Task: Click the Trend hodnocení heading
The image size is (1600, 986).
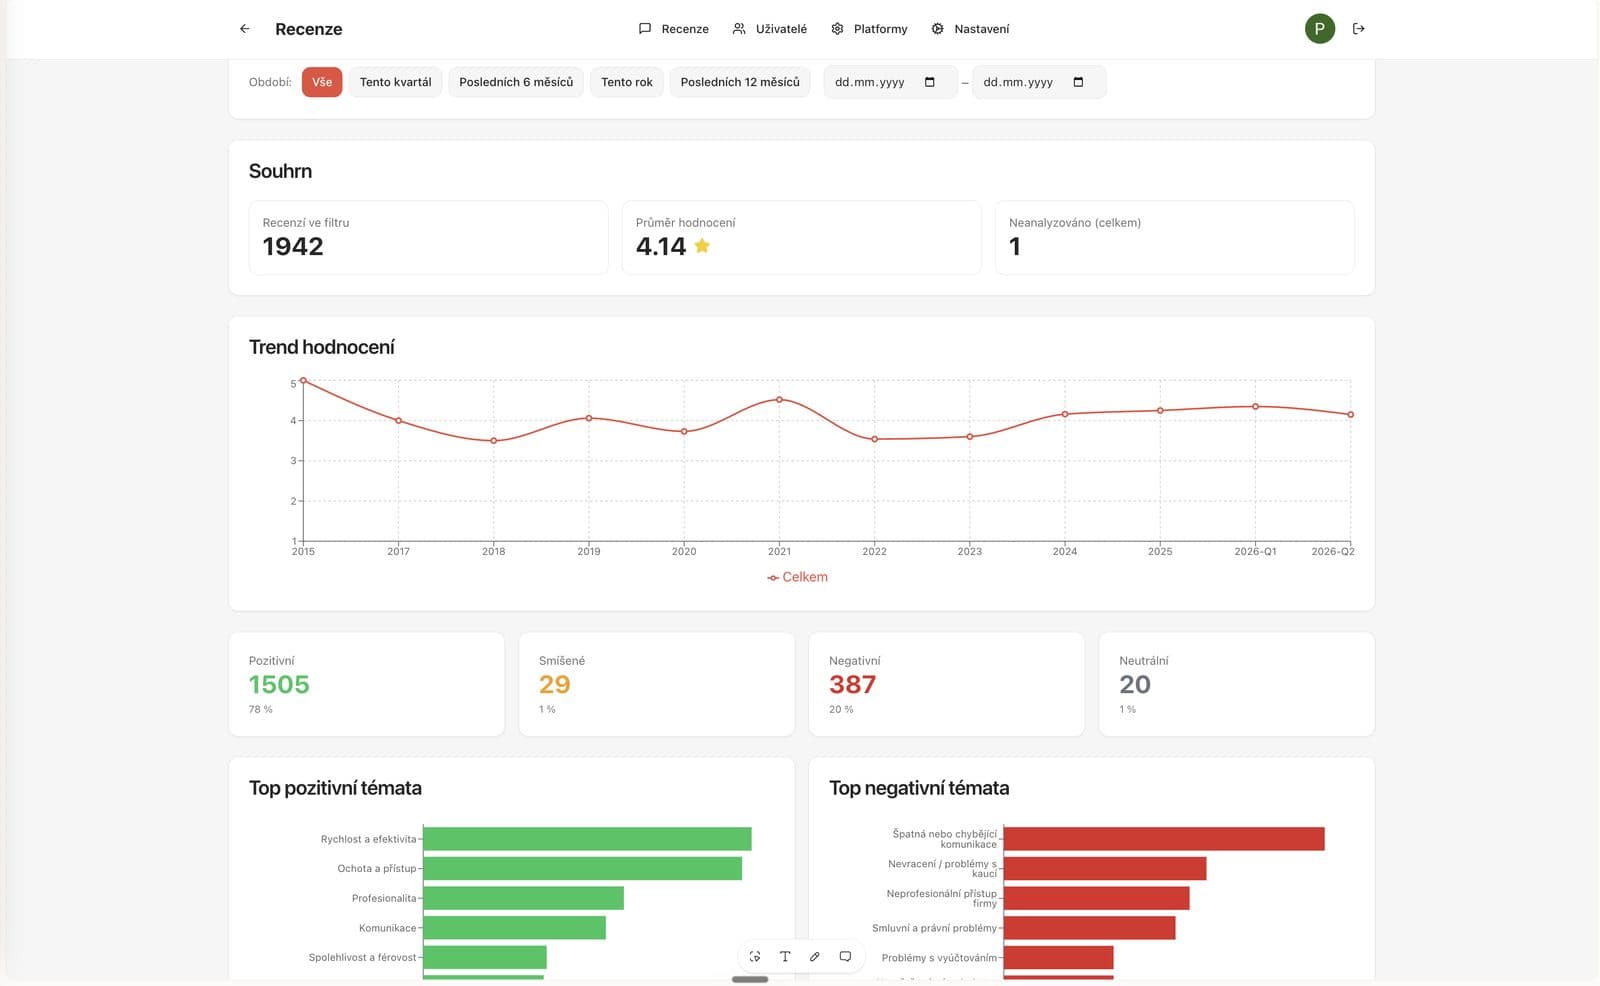Action: tap(322, 347)
